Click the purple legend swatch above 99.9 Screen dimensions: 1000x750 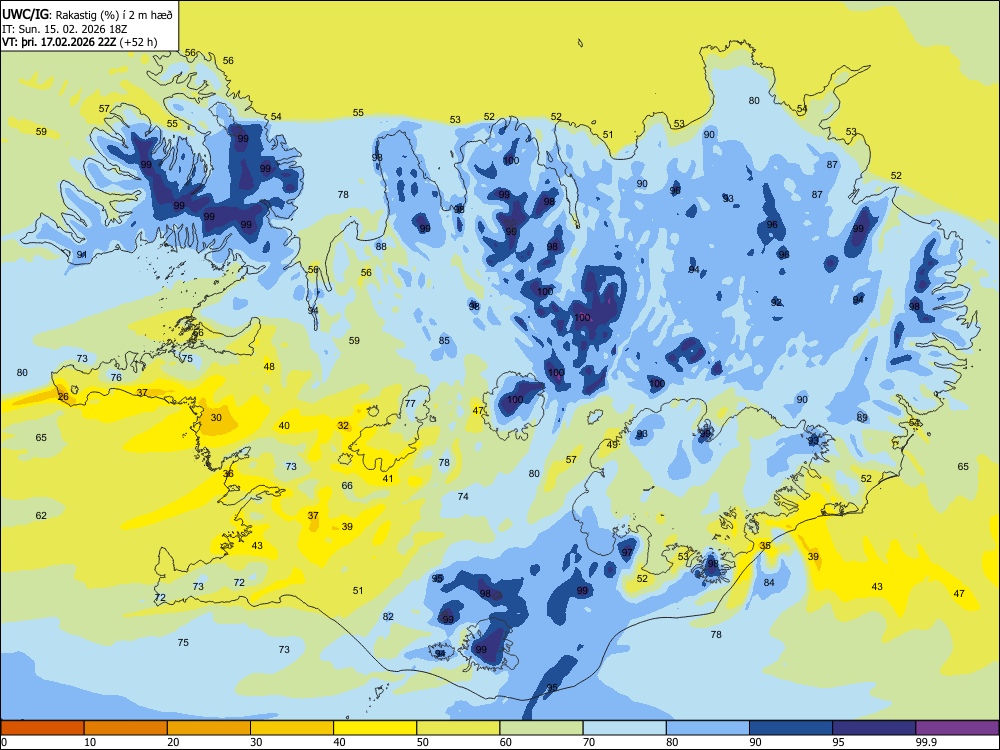coord(957,728)
